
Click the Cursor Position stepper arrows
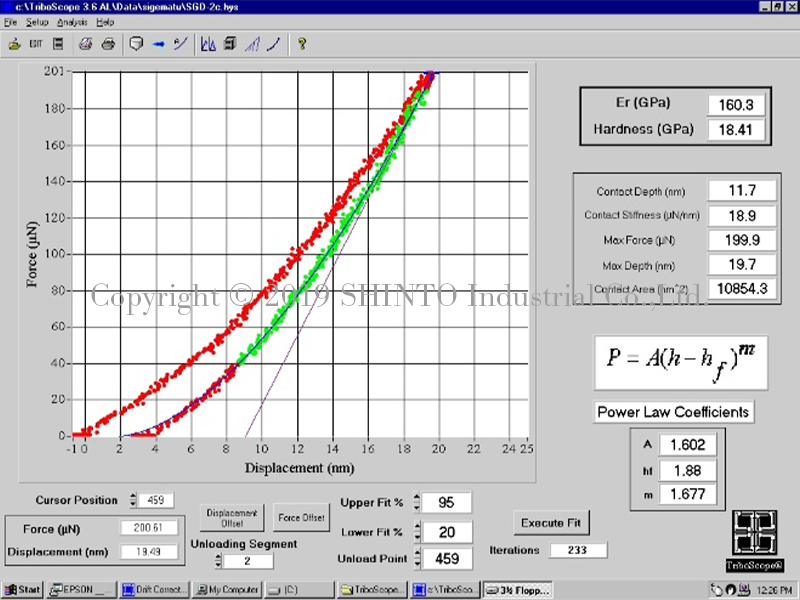click(x=133, y=500)
